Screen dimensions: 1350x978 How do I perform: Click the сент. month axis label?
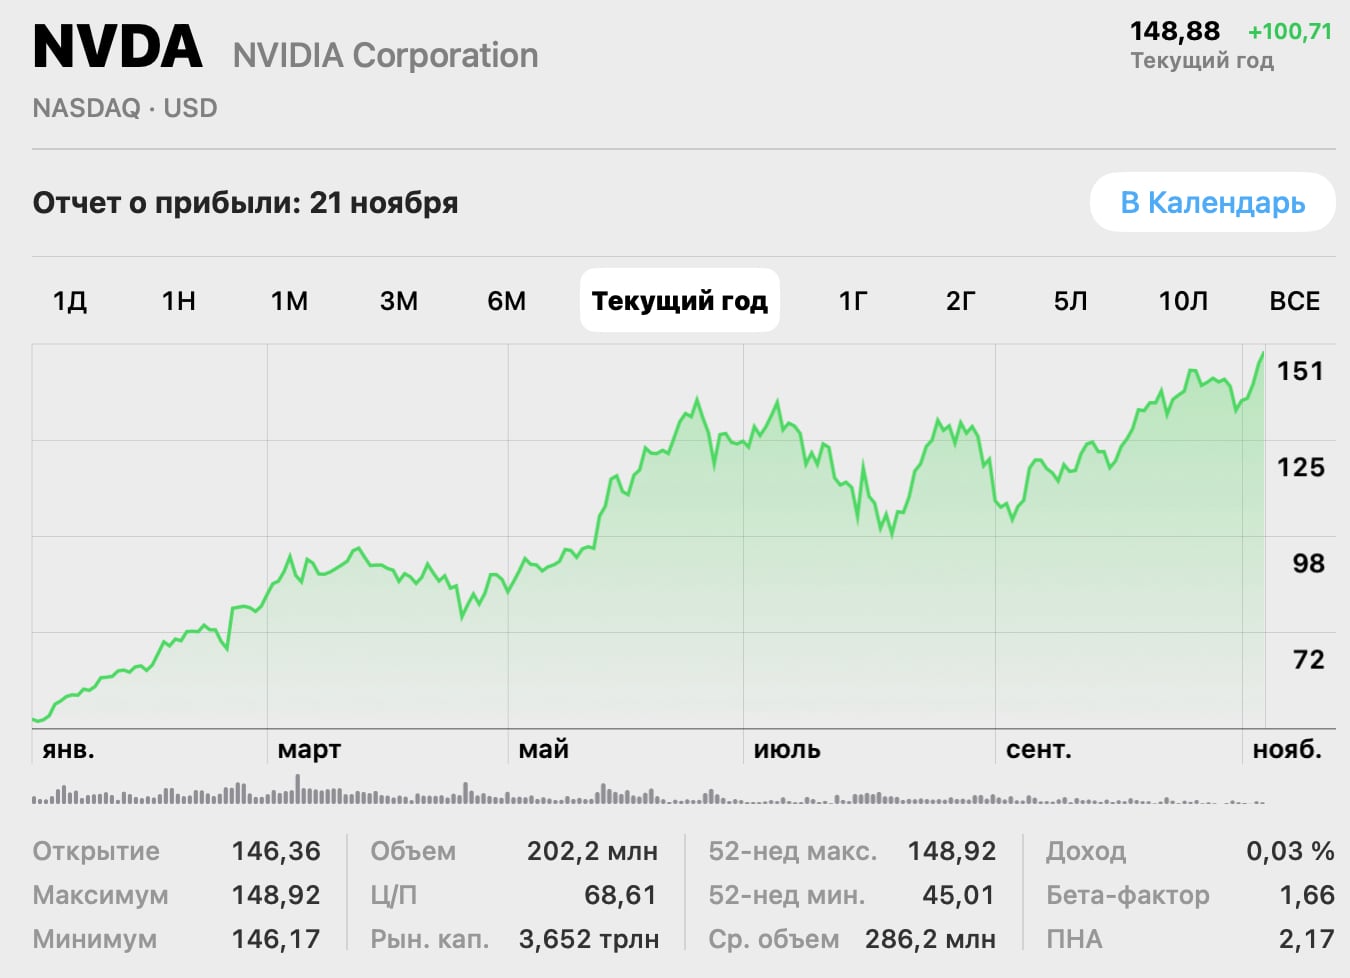1038,749
